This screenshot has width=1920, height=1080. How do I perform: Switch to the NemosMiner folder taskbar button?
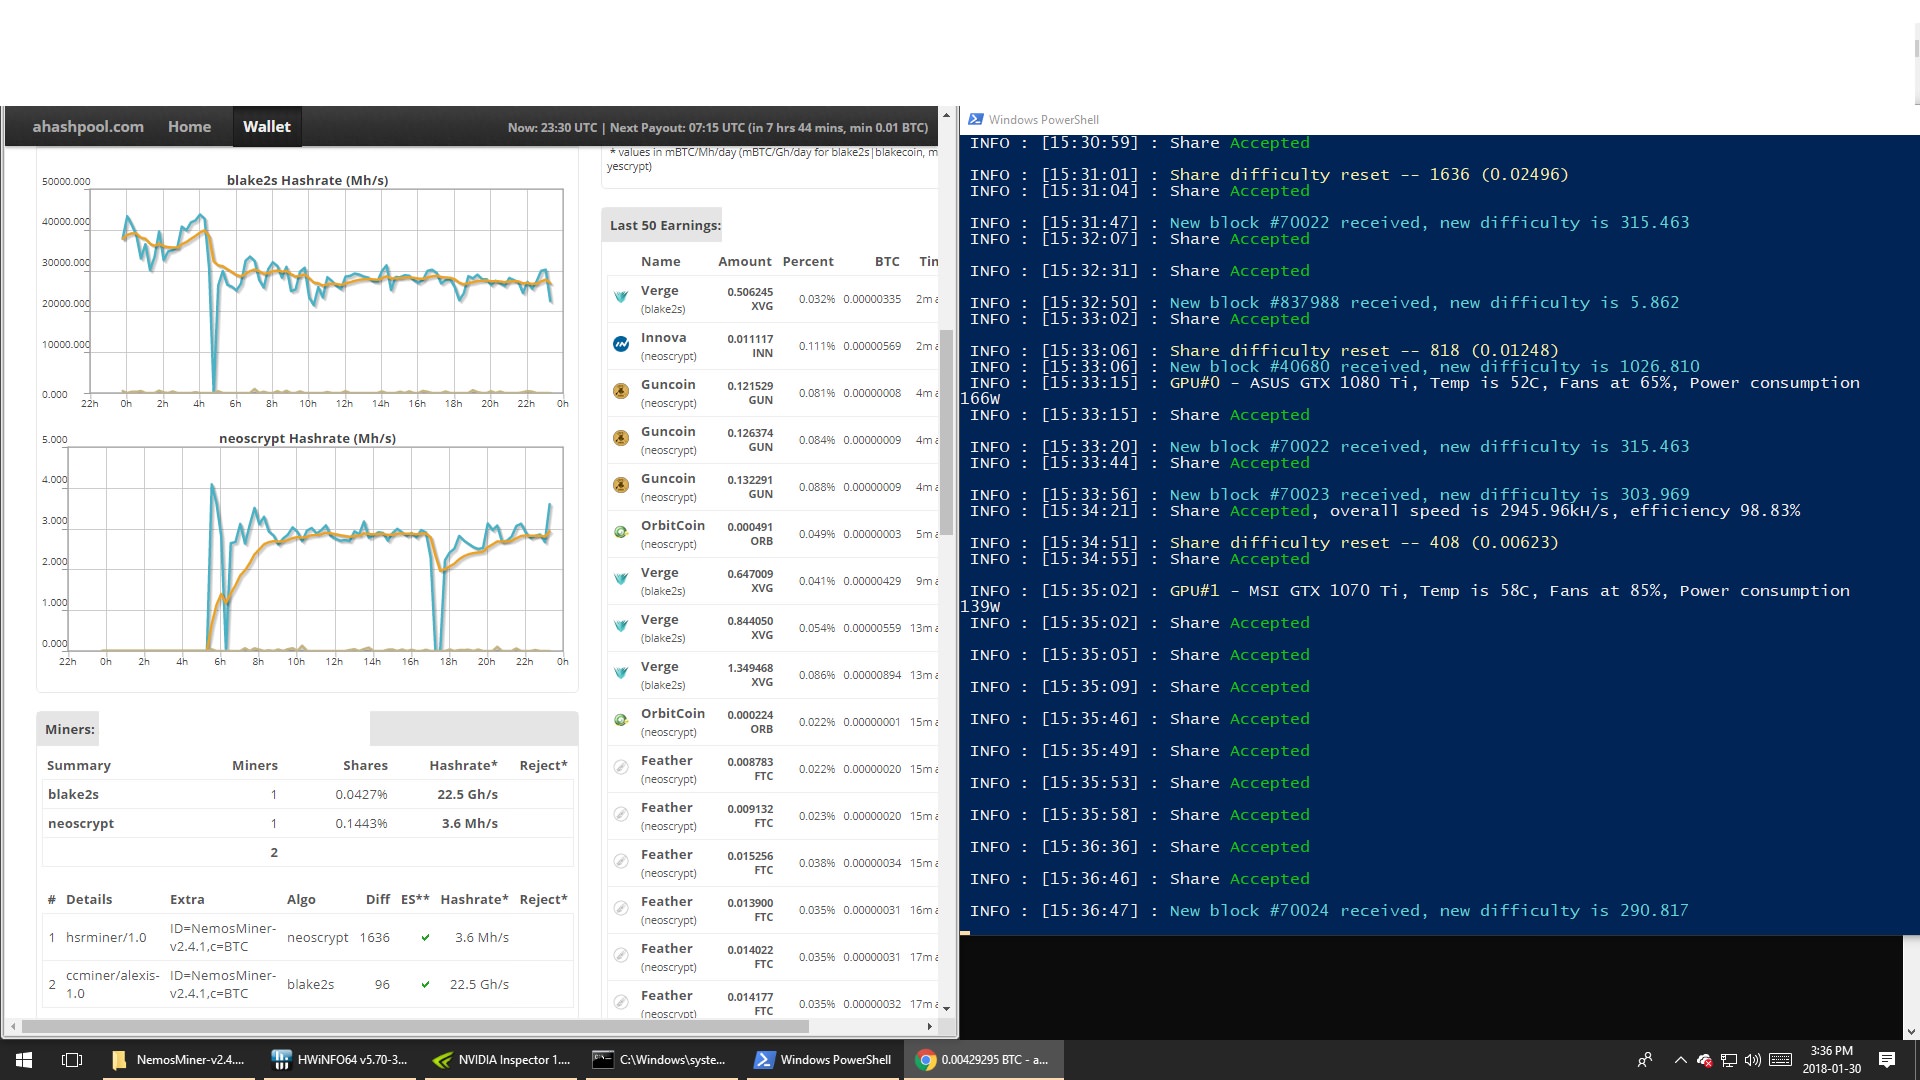(x=180, y=1060)
